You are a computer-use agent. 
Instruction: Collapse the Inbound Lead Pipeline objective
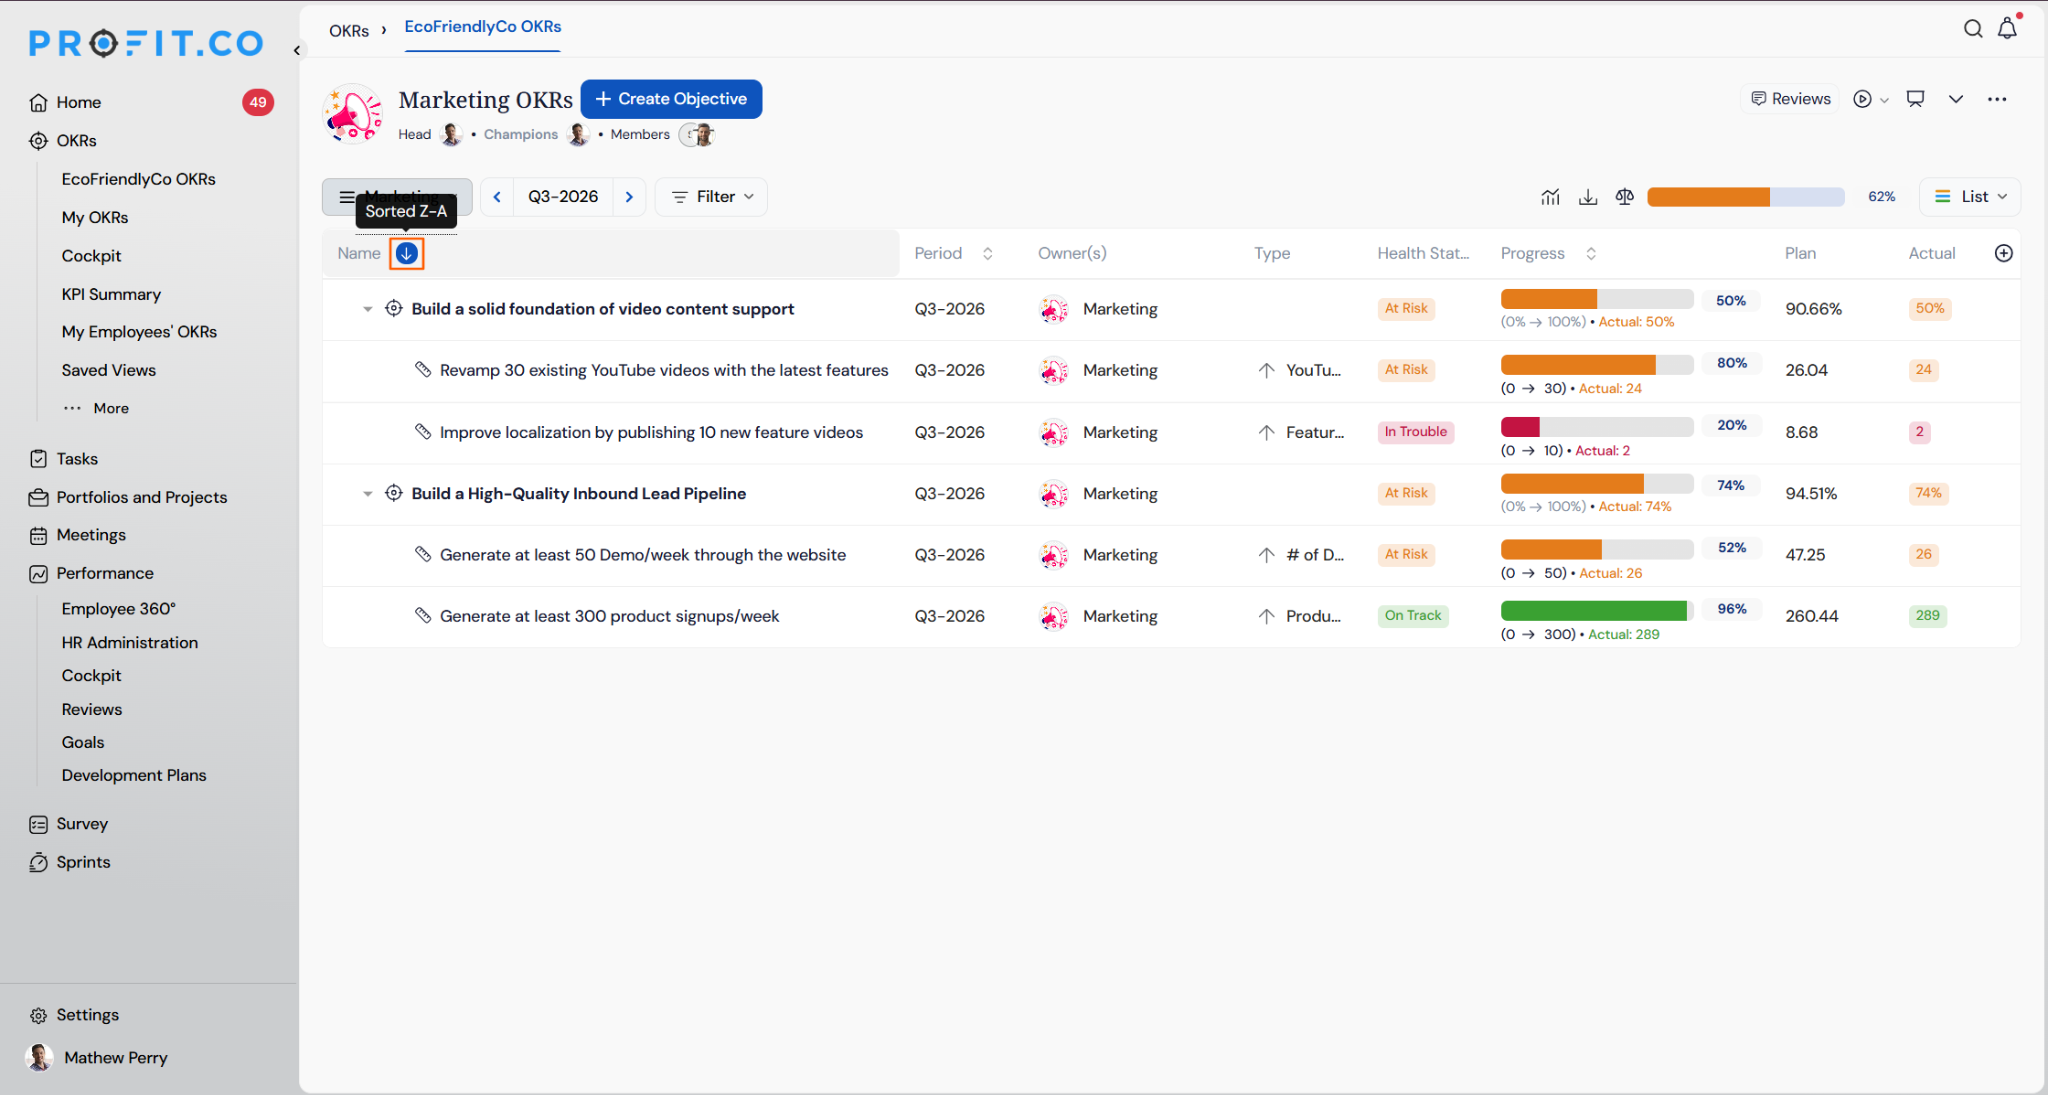368,494
